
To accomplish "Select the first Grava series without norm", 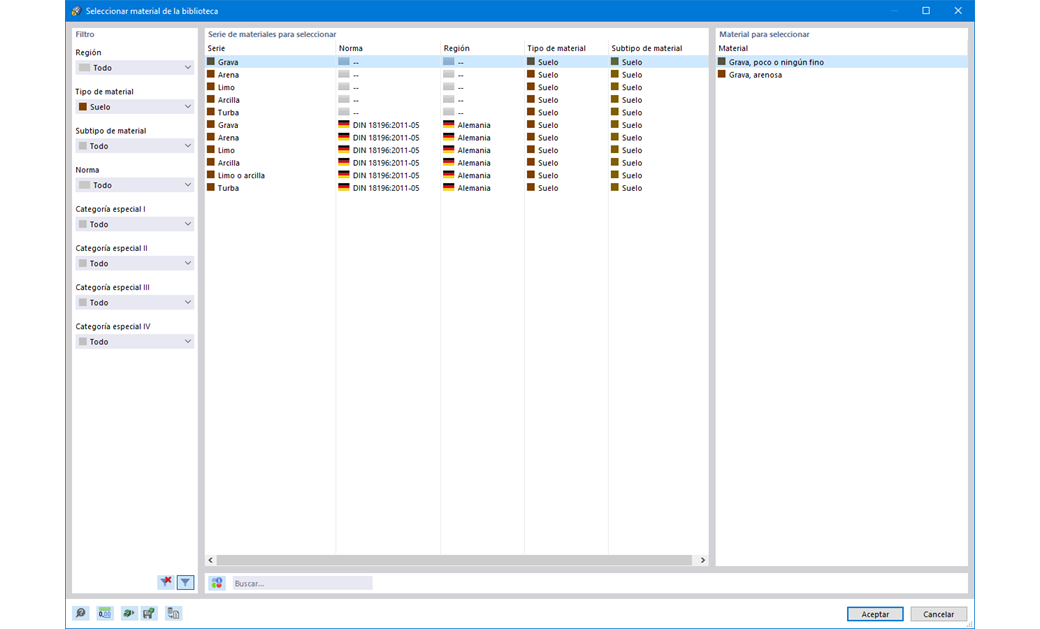I will coord(456,62).
